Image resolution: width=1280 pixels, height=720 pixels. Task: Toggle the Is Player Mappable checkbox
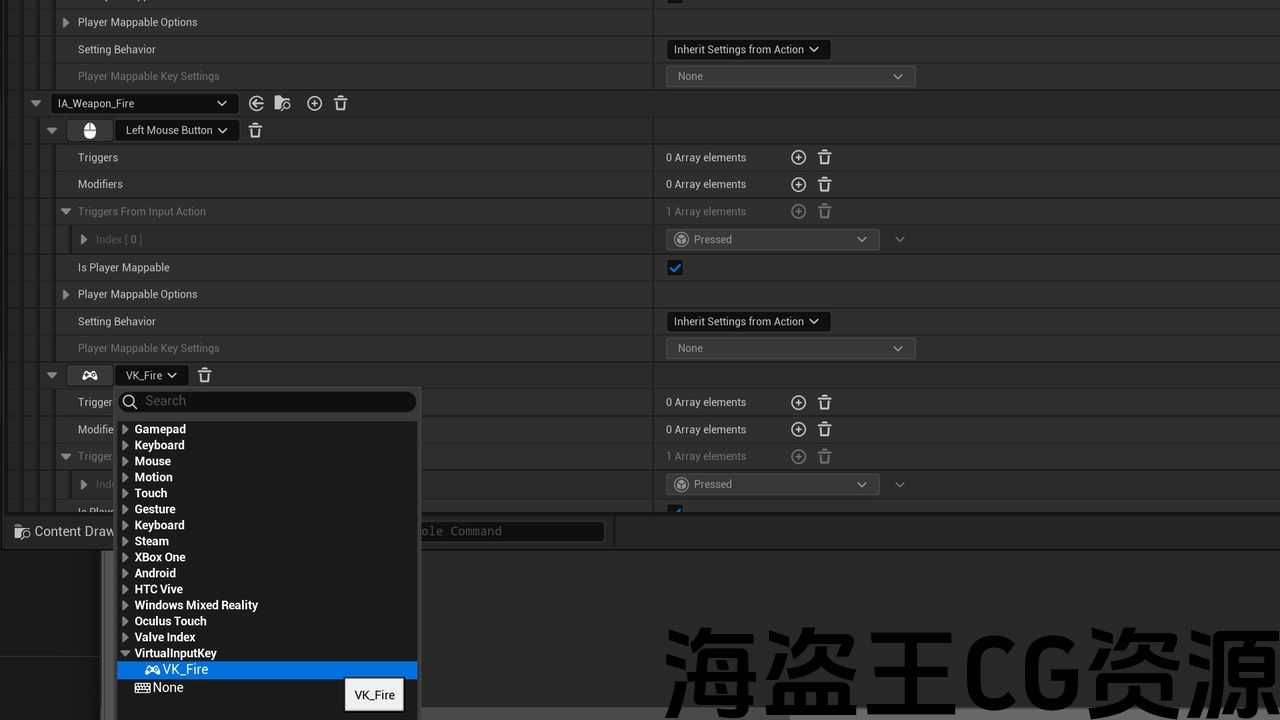click(x=675, y=267)
